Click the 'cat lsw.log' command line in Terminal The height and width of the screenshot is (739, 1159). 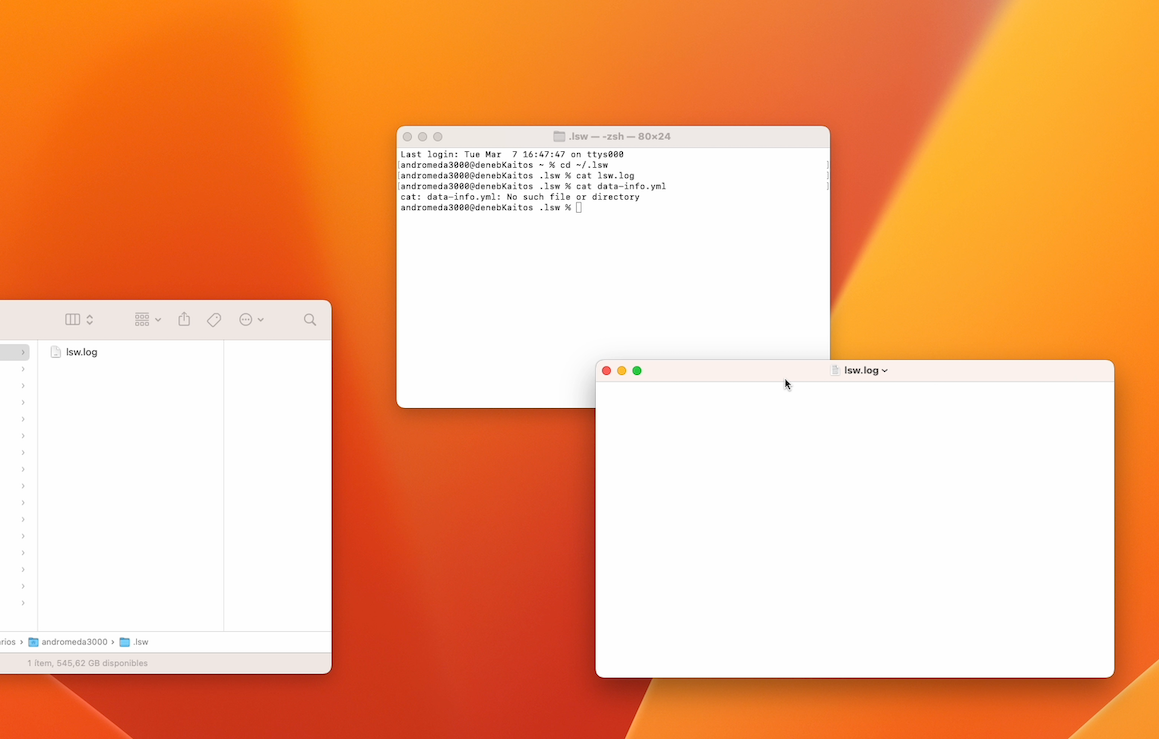click(x=517, y=176)
